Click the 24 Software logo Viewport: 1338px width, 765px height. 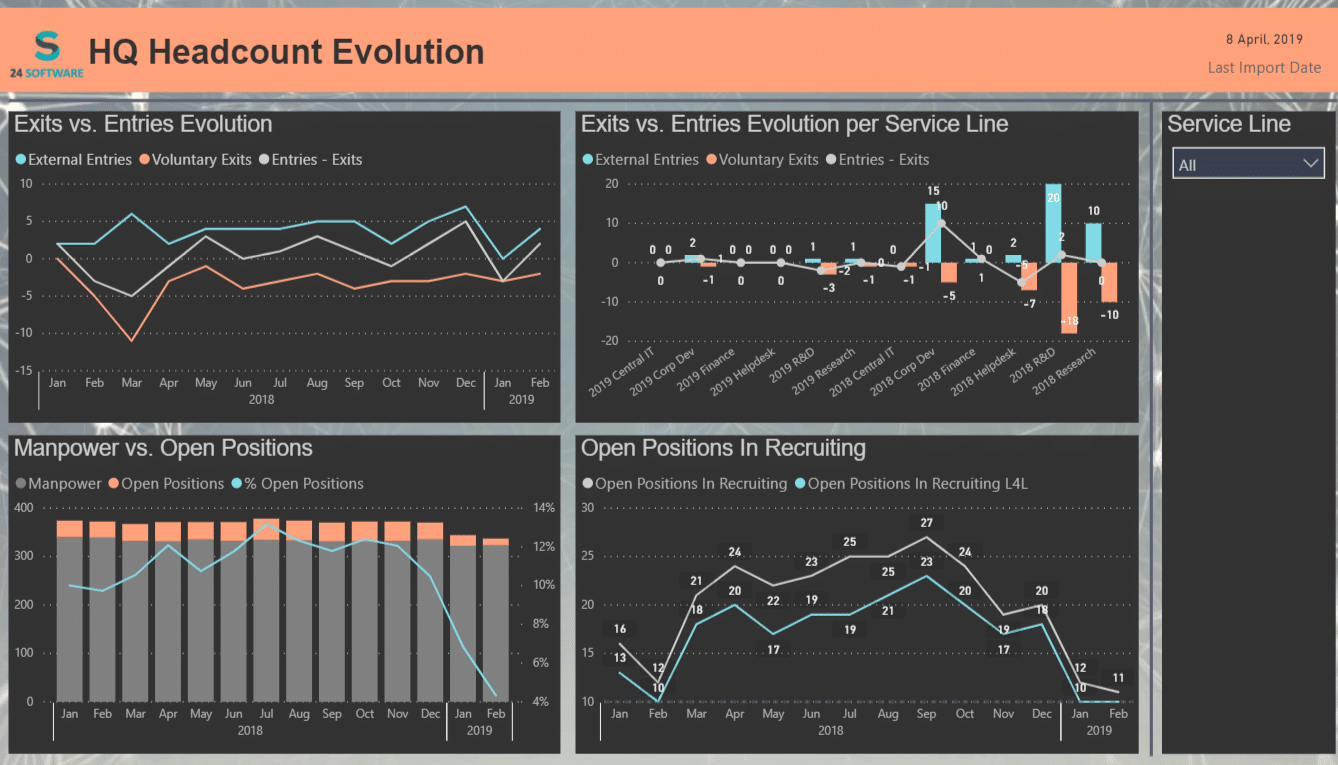46,54
